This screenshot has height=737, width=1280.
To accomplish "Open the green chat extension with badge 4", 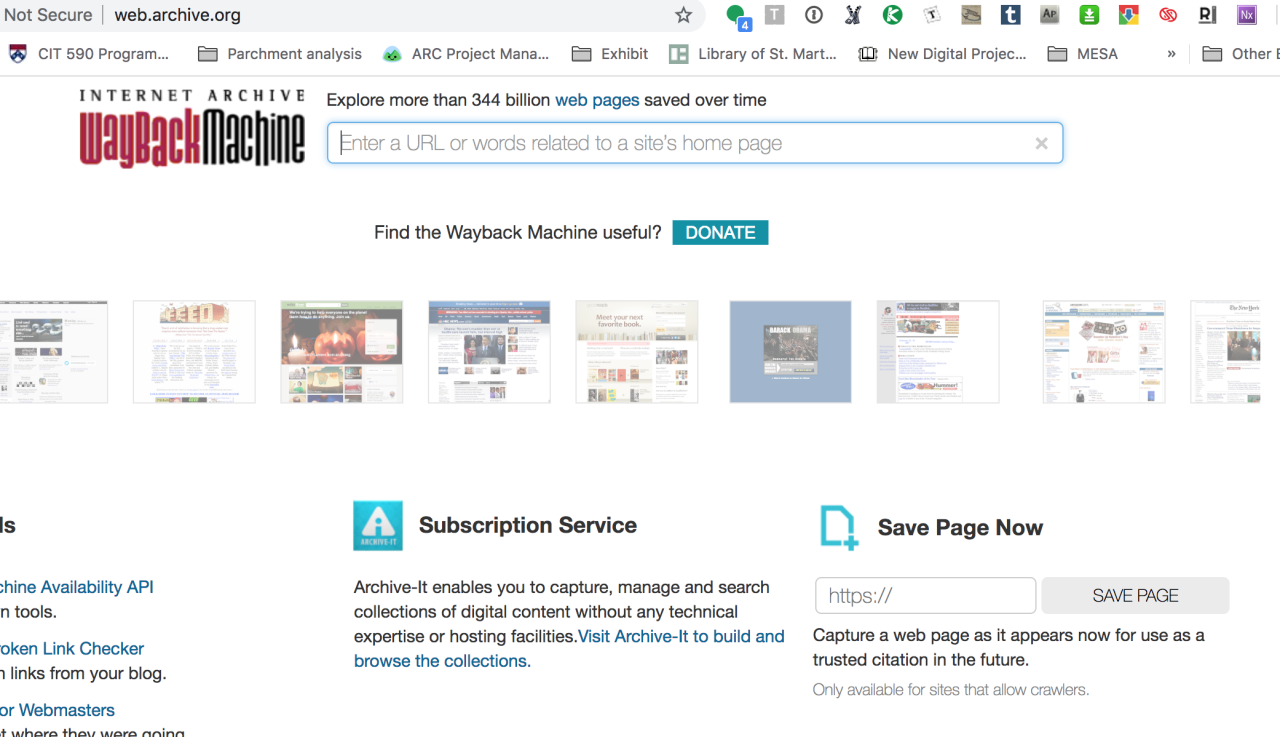I will (x=737, y=15).
